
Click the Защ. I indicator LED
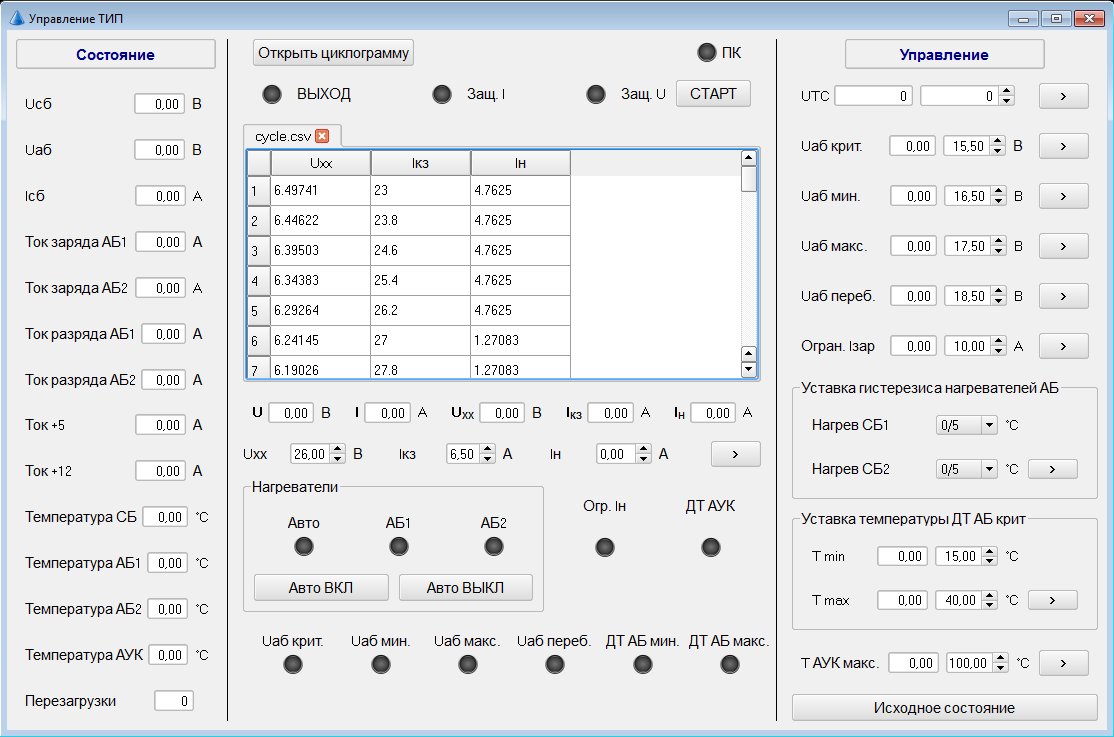(442, 95)
